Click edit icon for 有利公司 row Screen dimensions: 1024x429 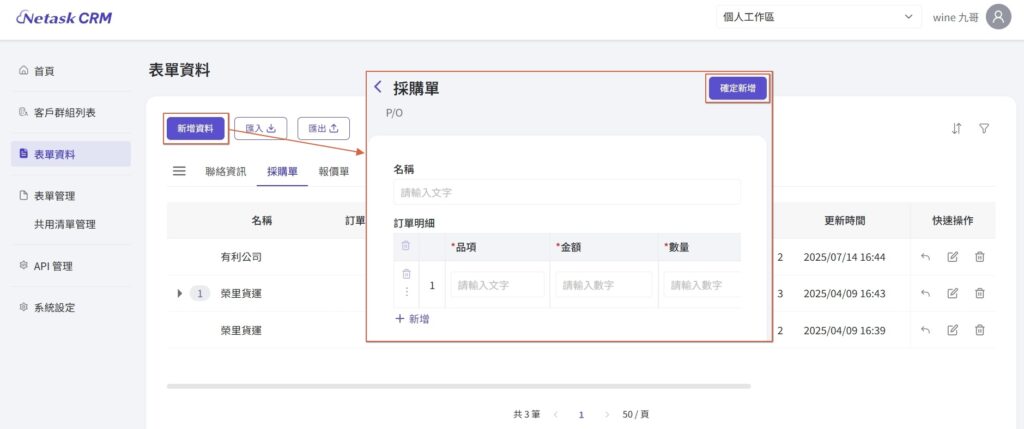(952, 257)
